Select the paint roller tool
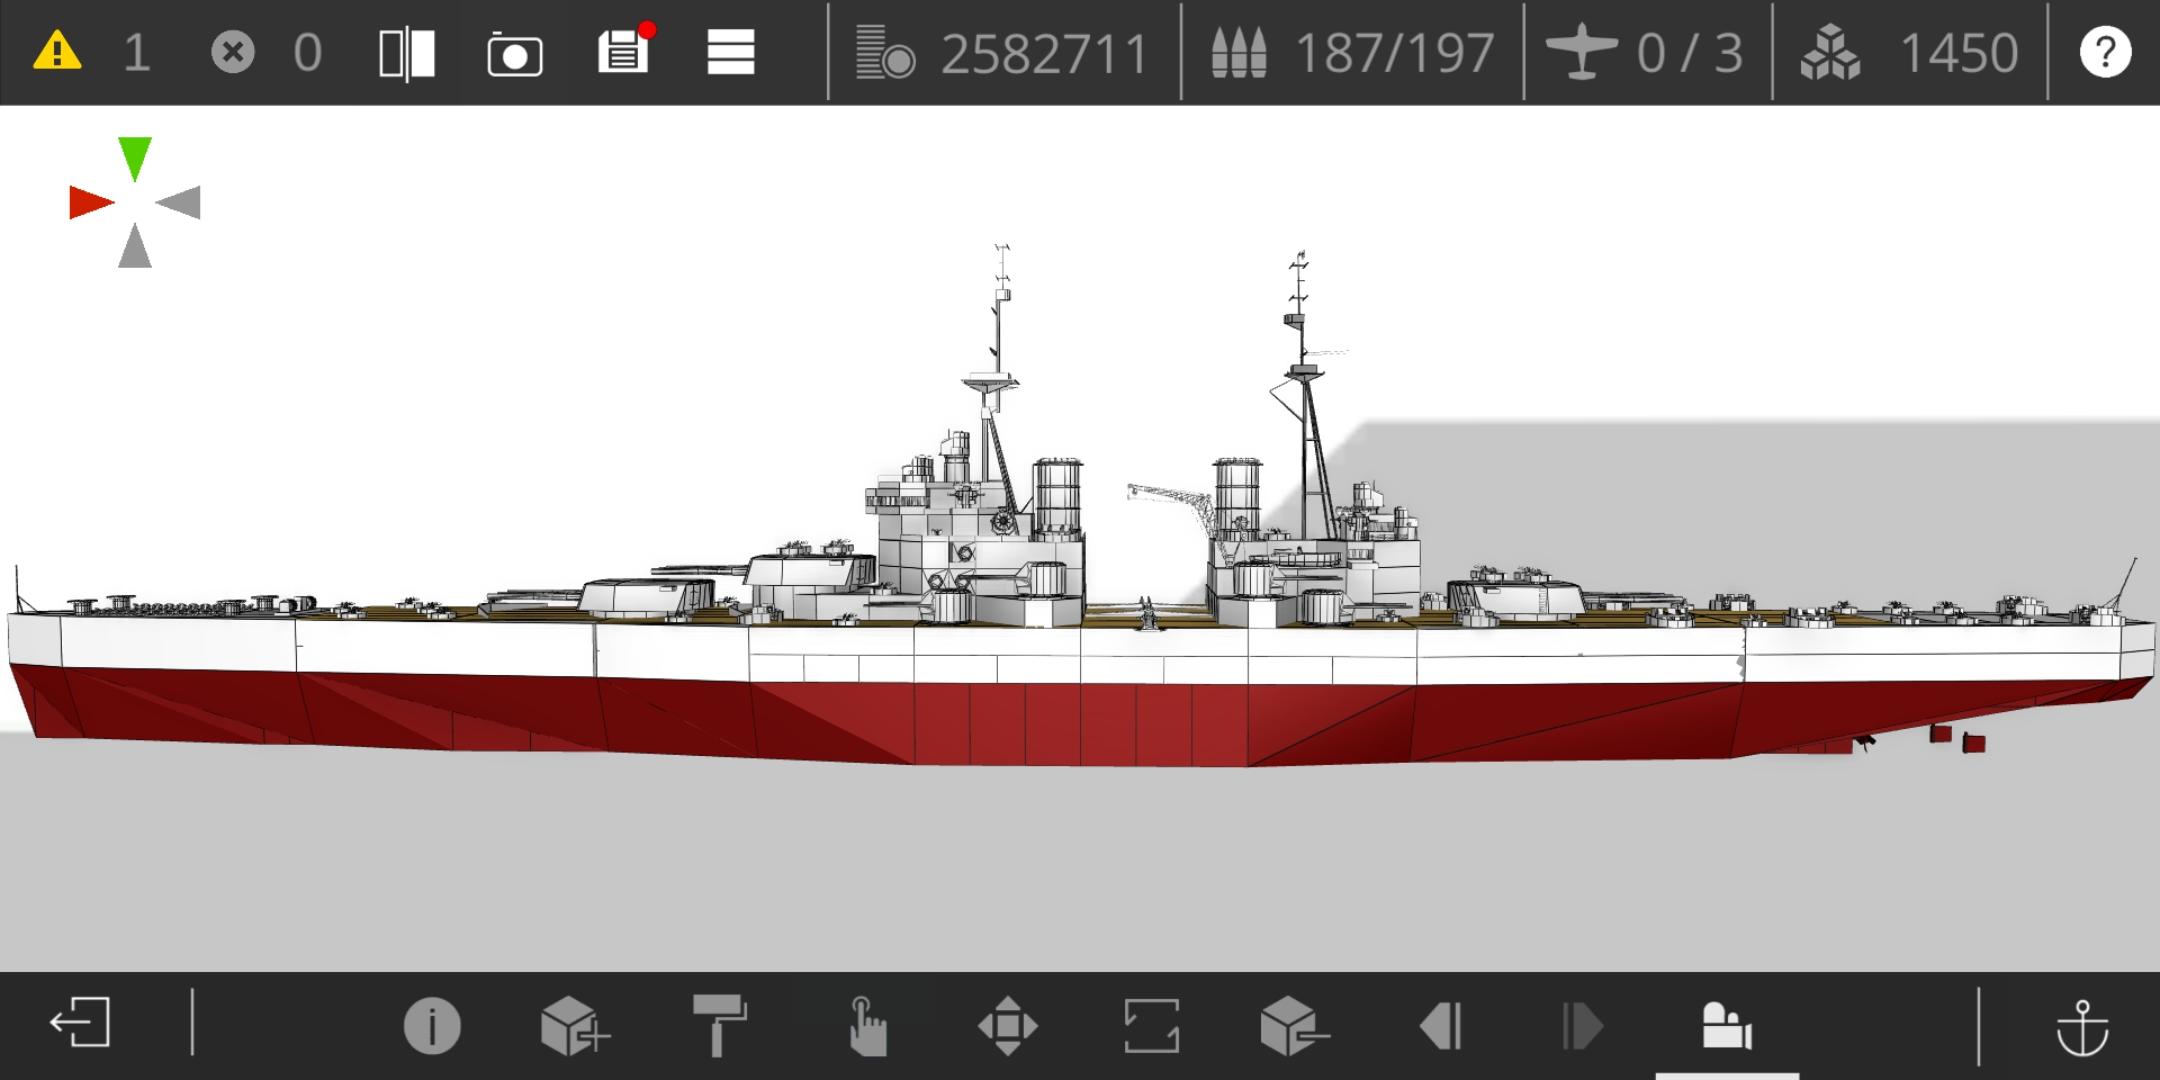 719,1026
